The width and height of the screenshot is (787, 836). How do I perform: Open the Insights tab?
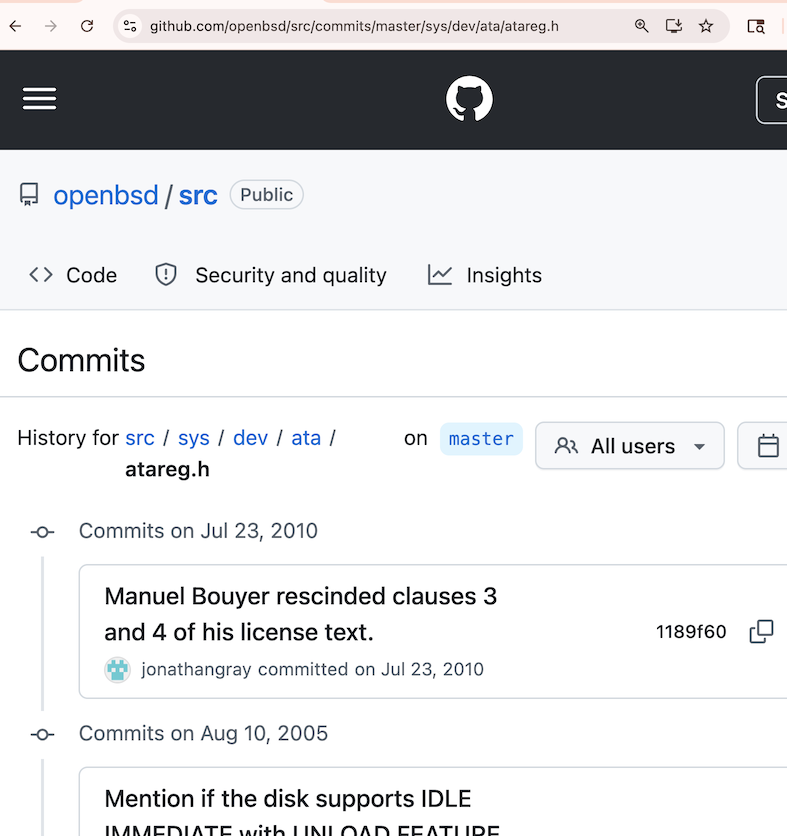pyautogui.click(x=485, y=275)
